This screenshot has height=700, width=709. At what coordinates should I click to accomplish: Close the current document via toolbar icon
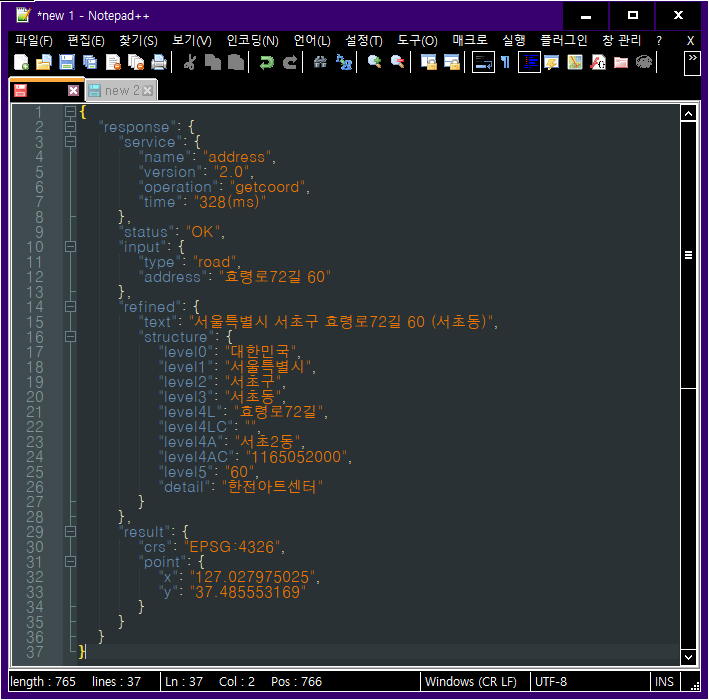pos(113,62)
